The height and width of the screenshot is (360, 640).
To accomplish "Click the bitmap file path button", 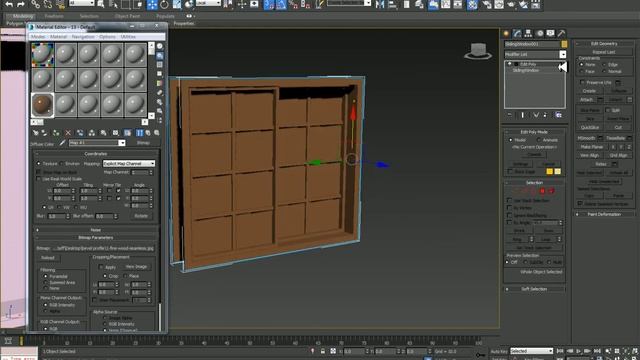I will 102,248.
